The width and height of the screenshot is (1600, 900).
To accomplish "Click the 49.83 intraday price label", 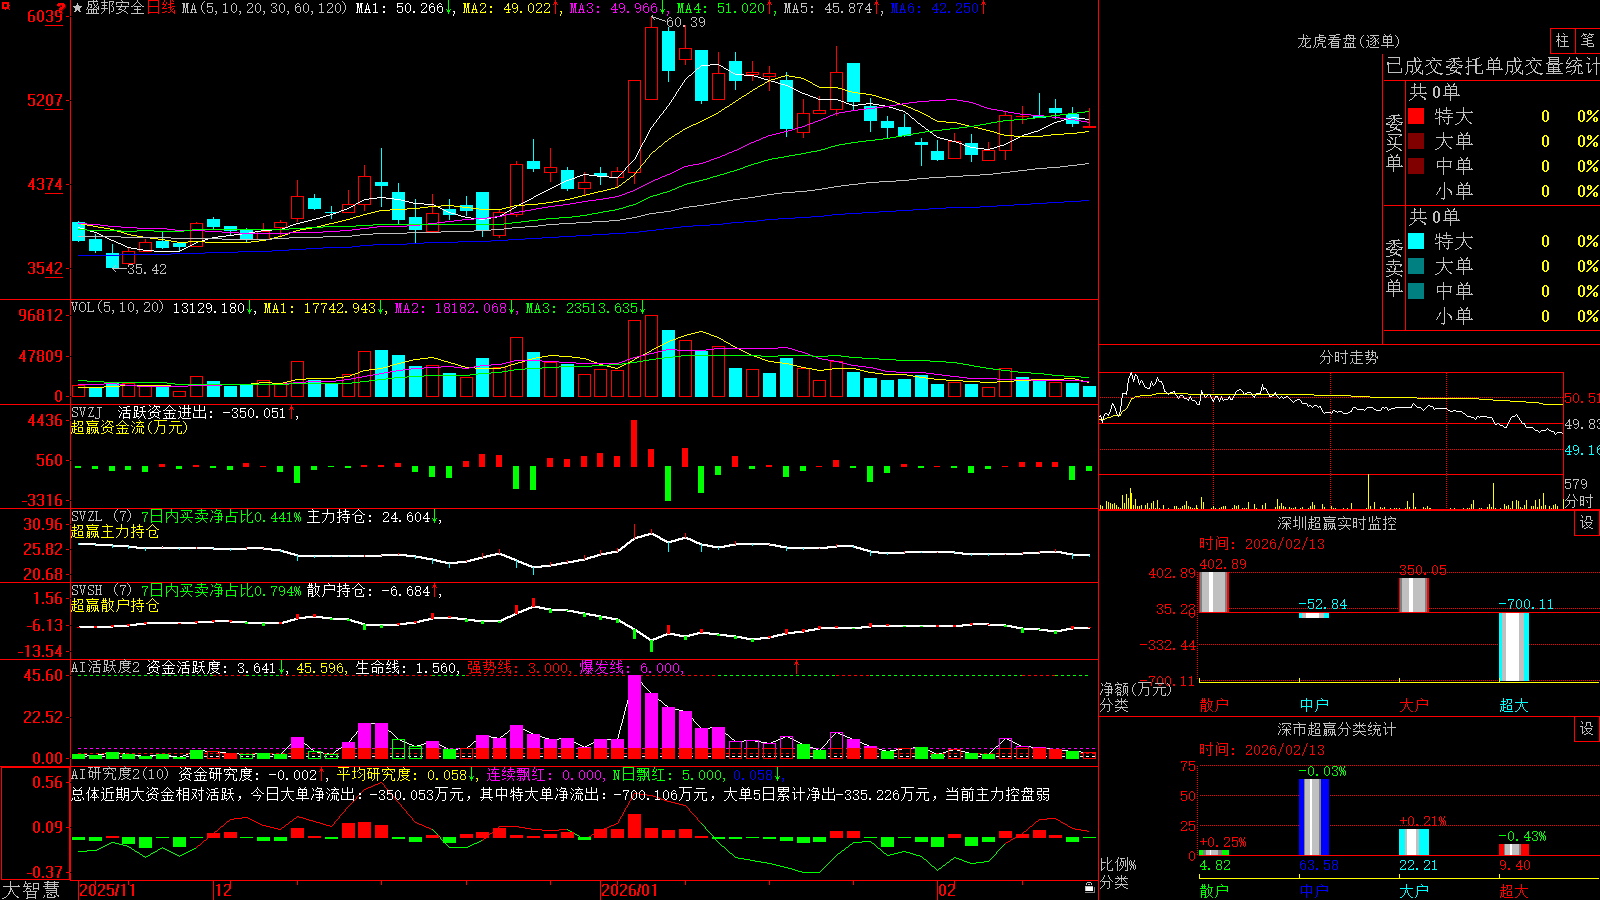I will pyautogui.click(x=1582, y=424).
